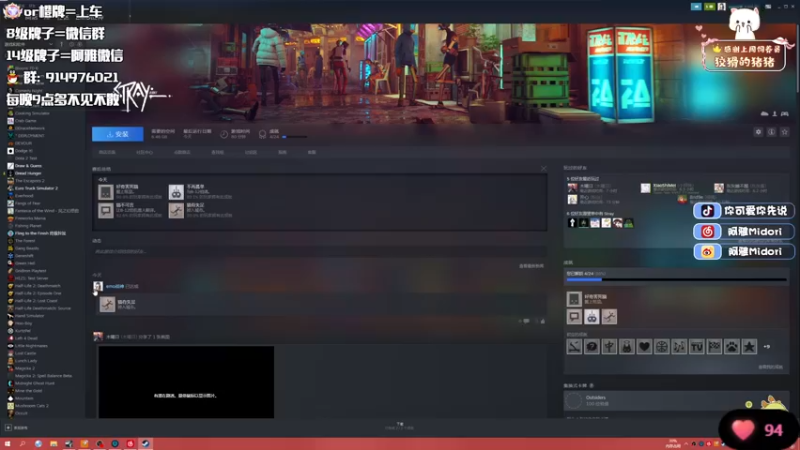Click the comment icon on activity post

point(526,321)
